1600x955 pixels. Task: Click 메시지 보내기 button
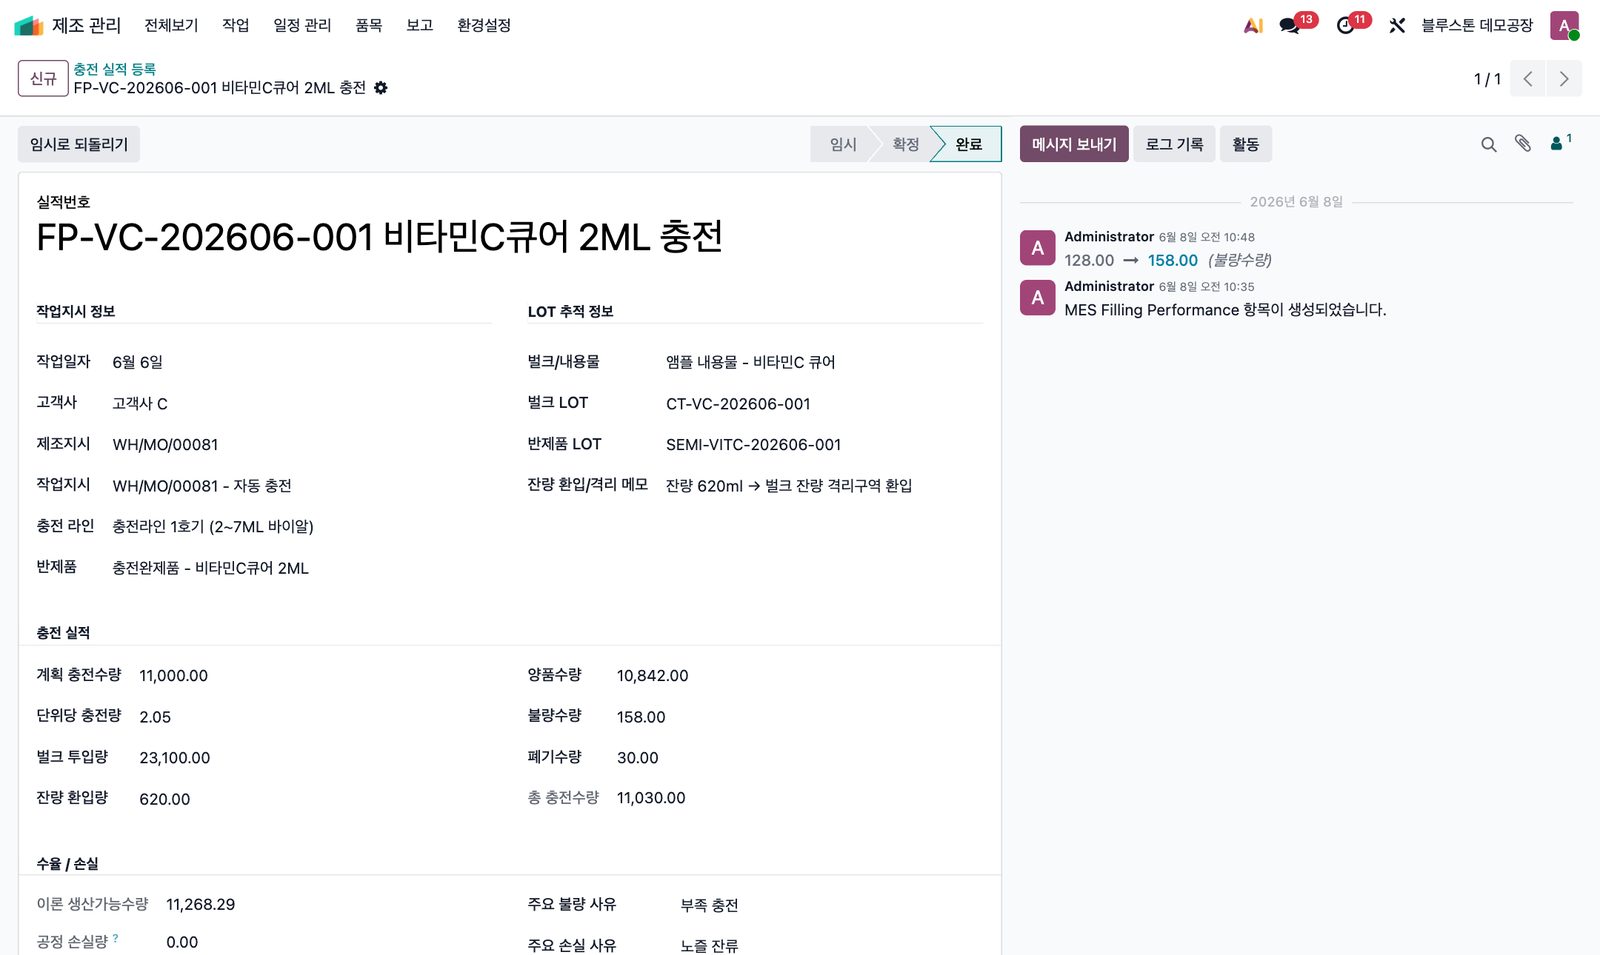pos(1074,144)
